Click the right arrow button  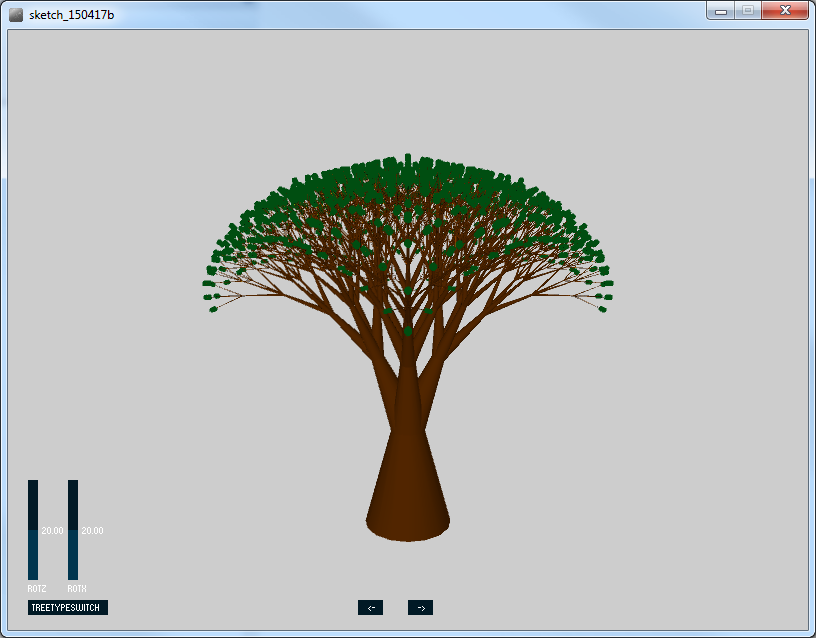pos(420,607)
